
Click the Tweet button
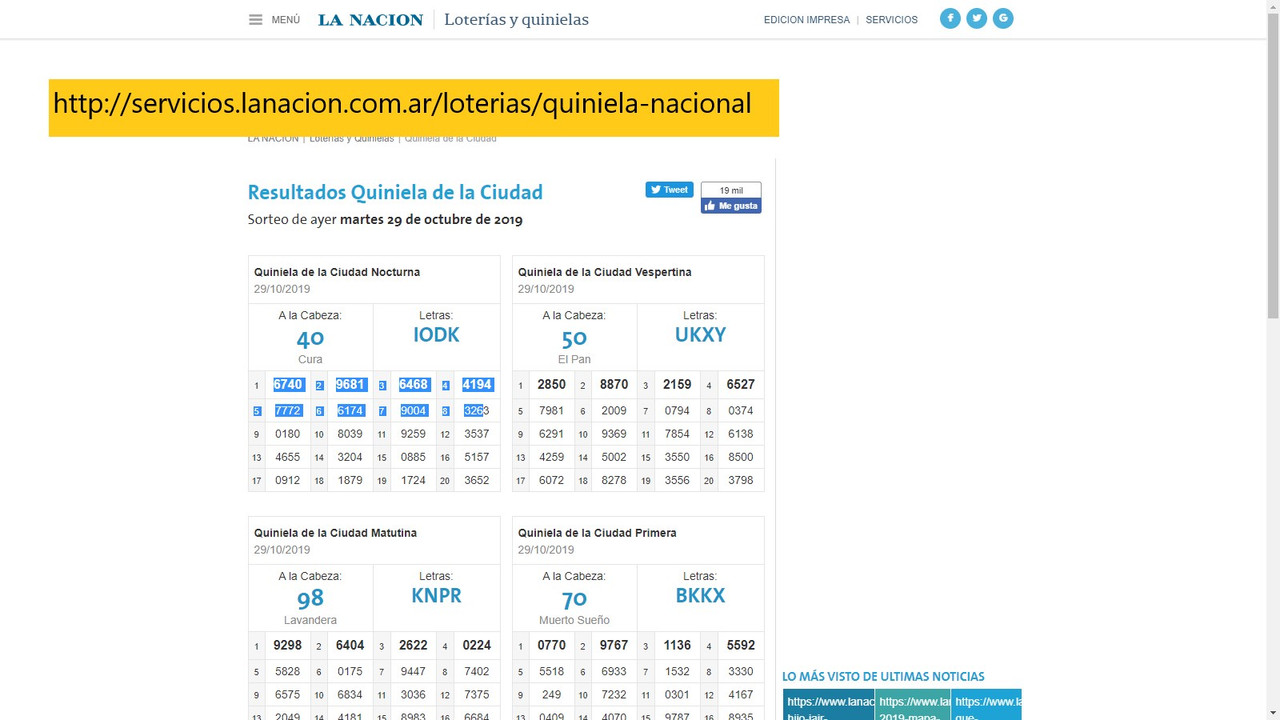point(669,190)
